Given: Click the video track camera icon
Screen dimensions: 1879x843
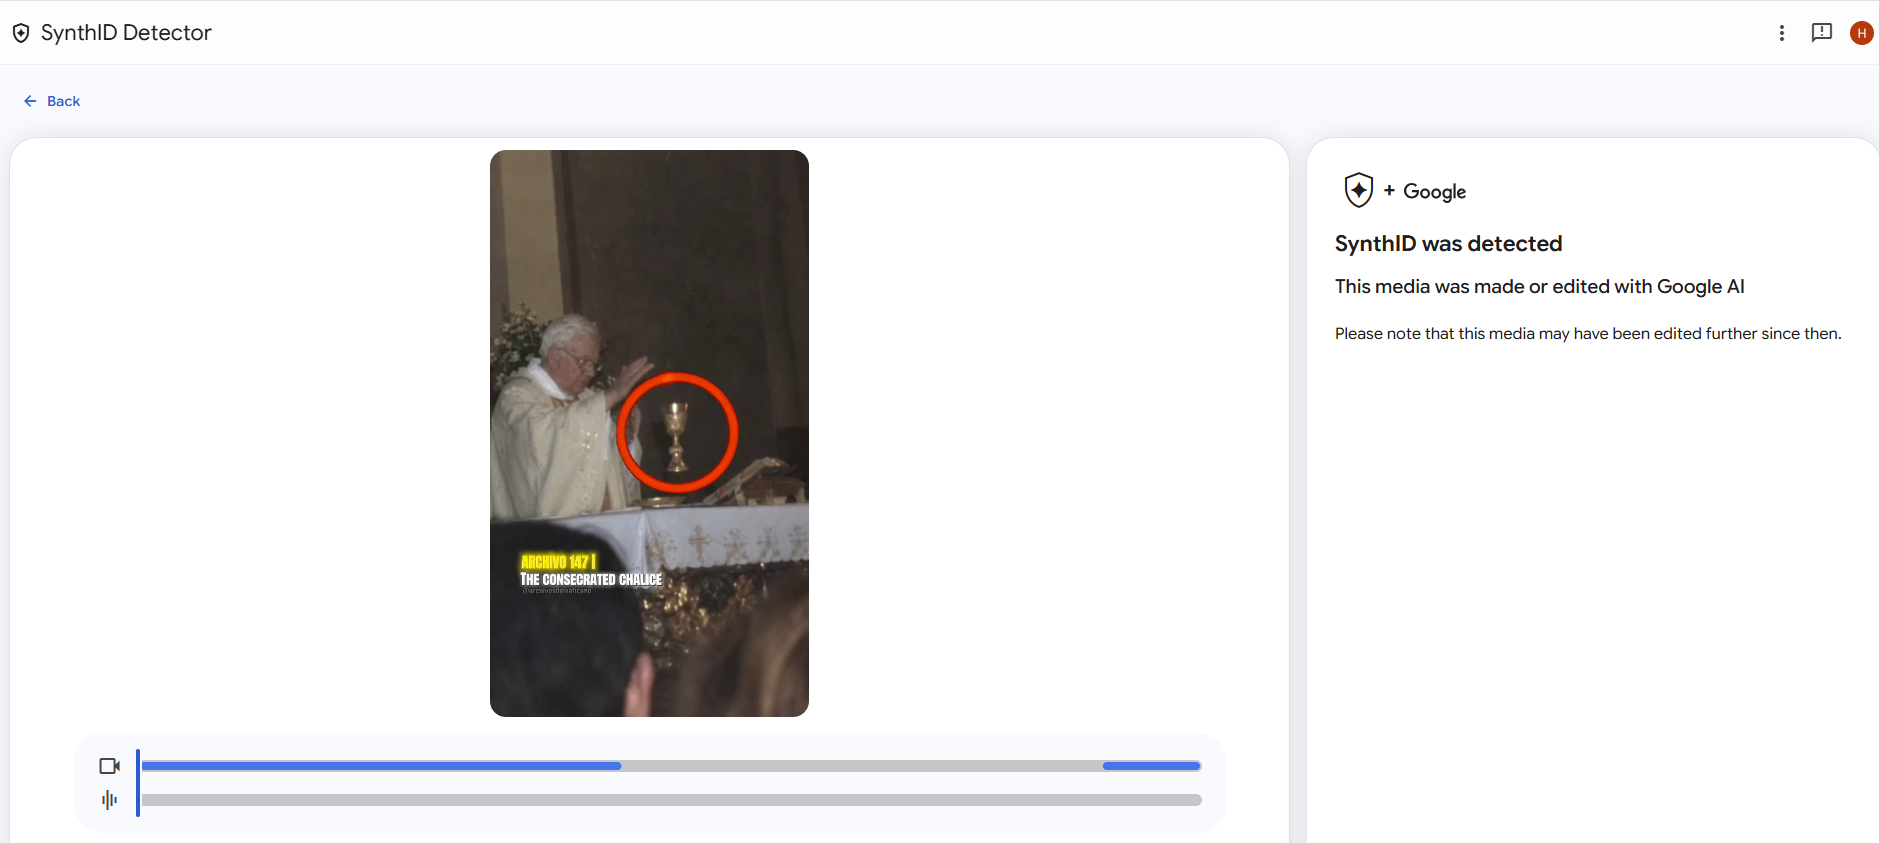Looking at the screenshot, I should tap(110, 766).
